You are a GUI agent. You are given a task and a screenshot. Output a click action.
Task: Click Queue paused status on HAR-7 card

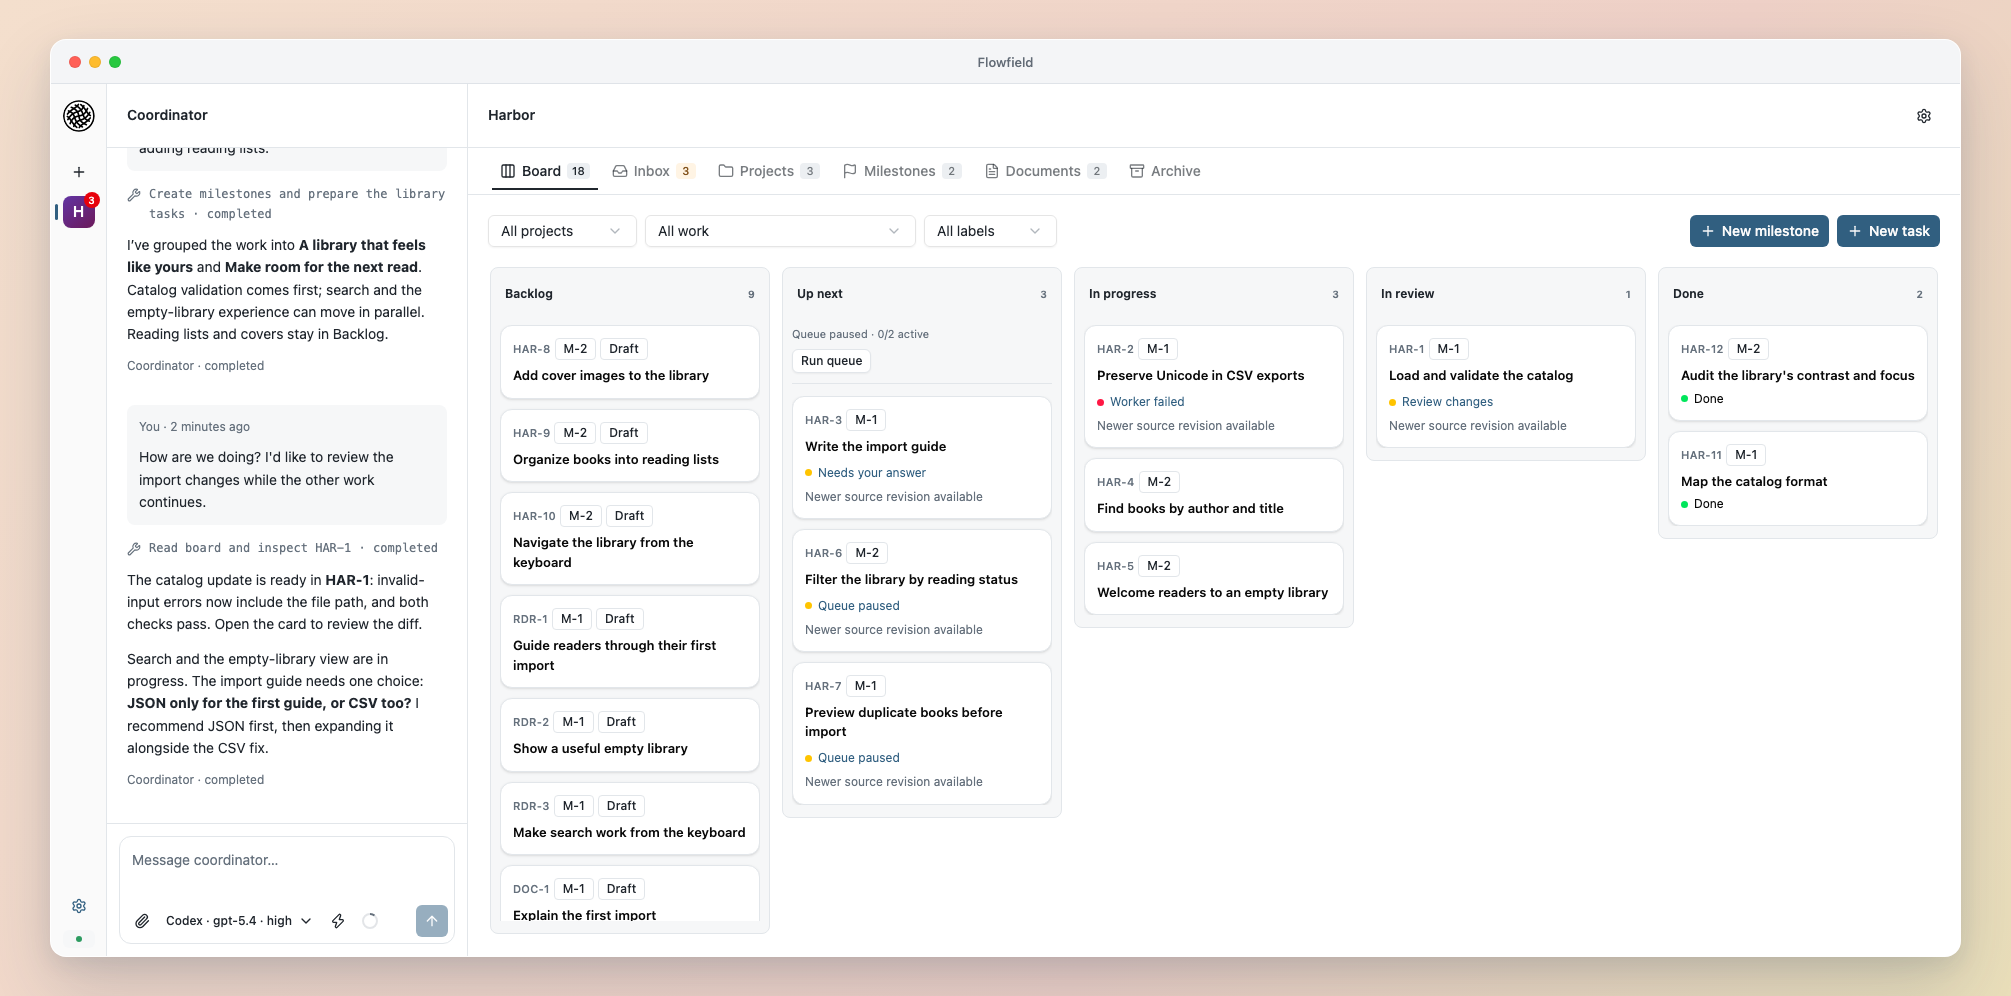point(859,758)
